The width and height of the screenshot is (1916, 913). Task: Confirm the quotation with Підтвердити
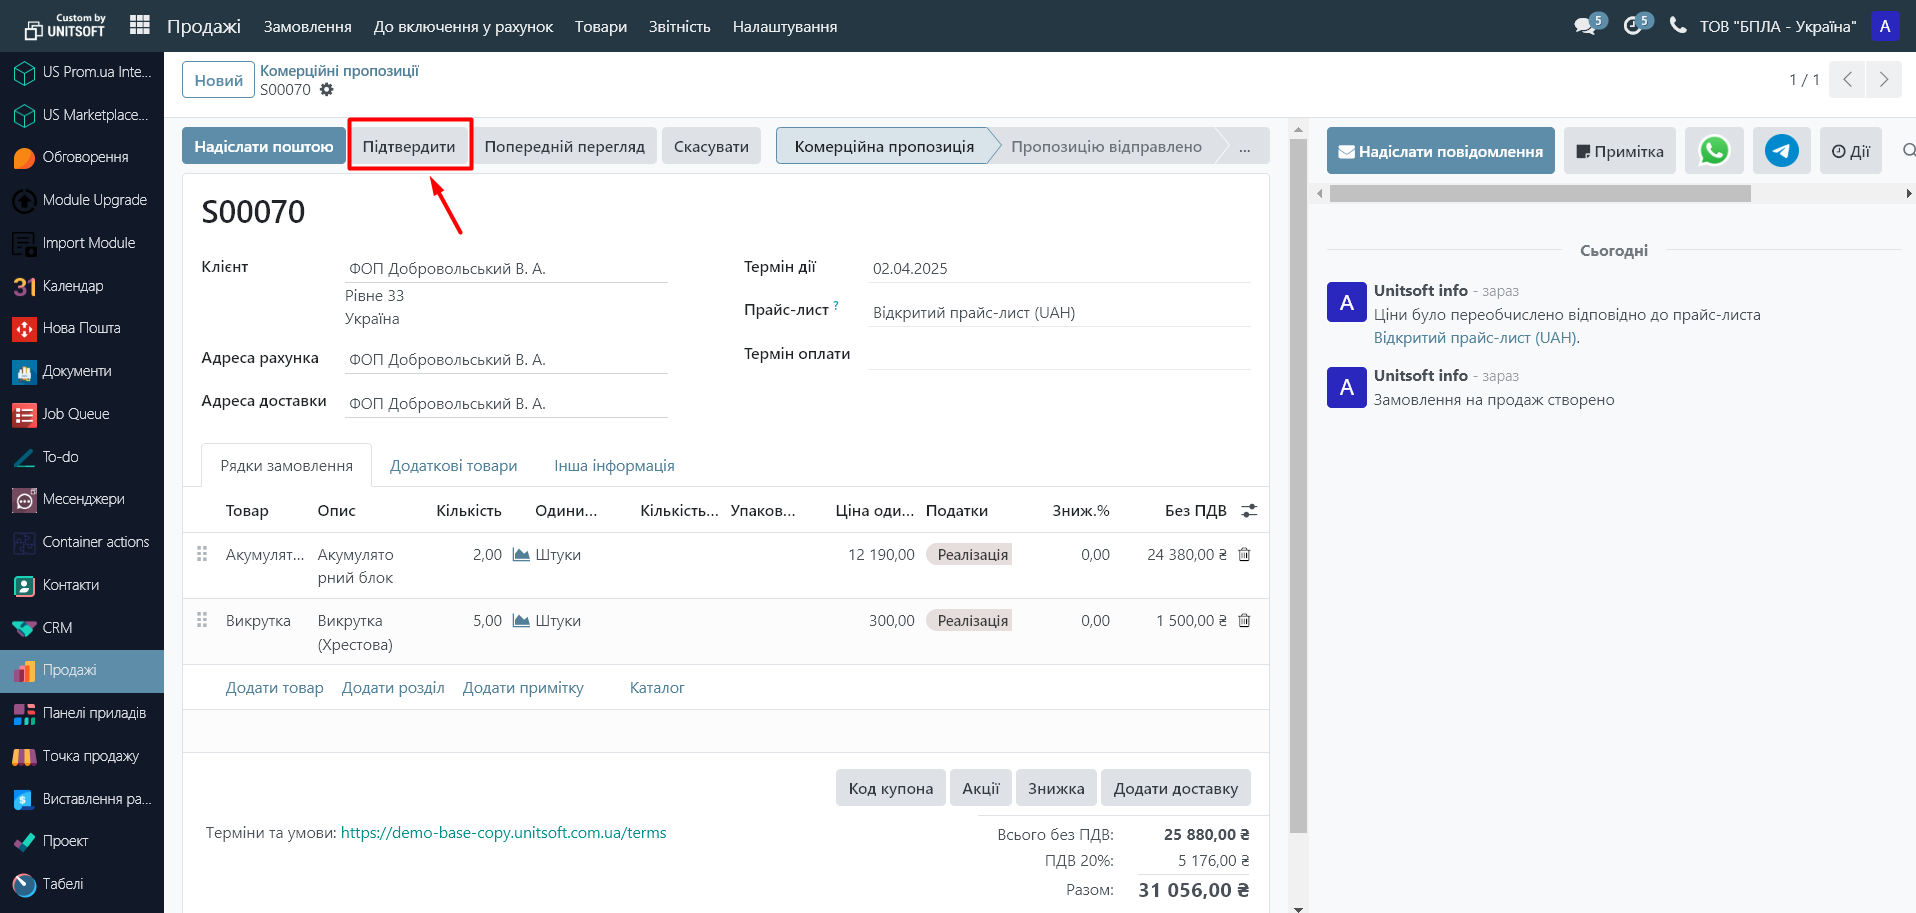pos(409,147)
